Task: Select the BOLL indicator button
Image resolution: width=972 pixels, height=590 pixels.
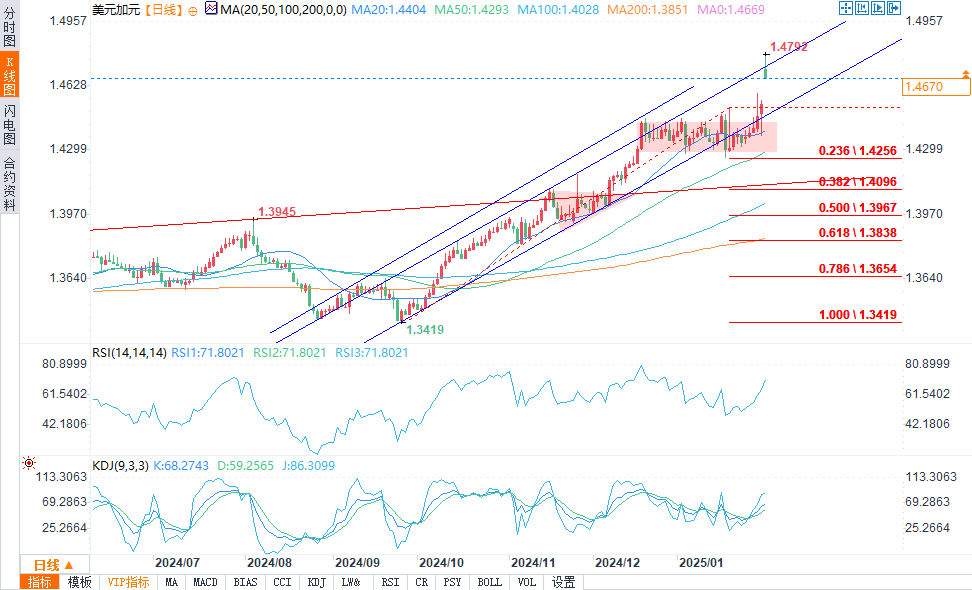Action: (x=490, y=582)
